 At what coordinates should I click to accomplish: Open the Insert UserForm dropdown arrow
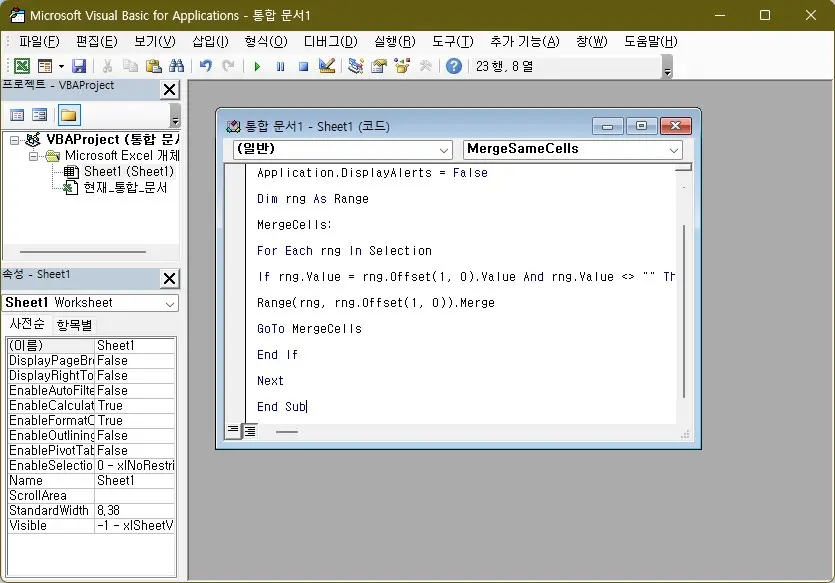point(61,67)
